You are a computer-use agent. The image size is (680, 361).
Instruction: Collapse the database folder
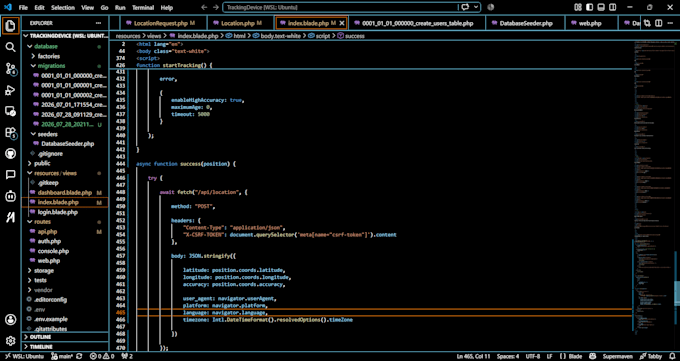[65, 46]
